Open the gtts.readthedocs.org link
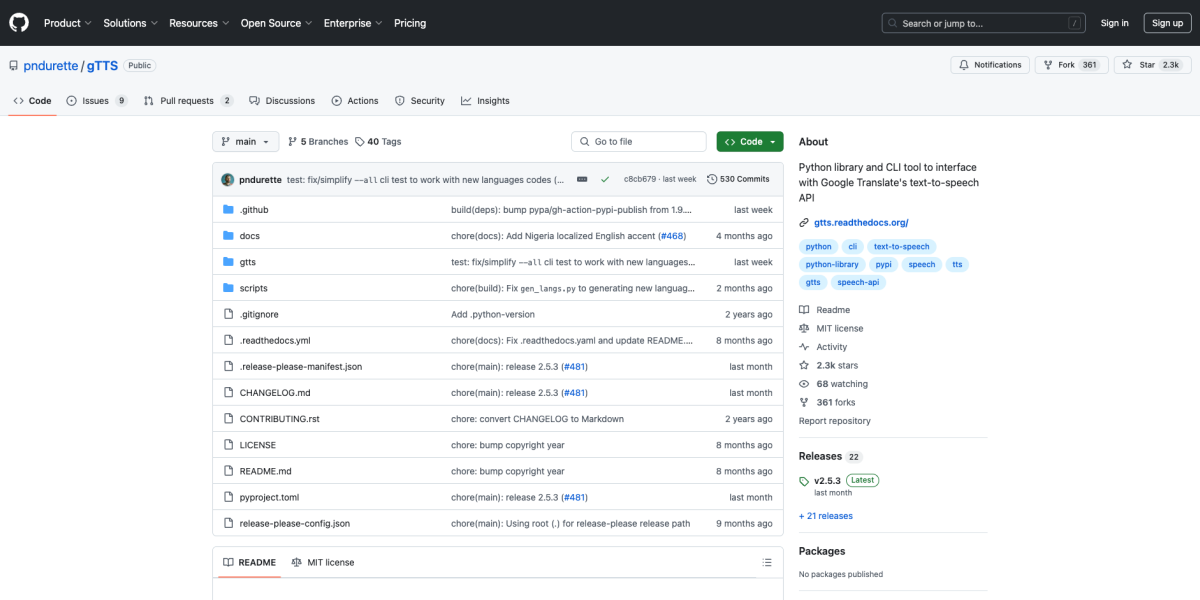The width and height of the screenshot is (1200, 600). pyautogui.click(x=860, y=223)
